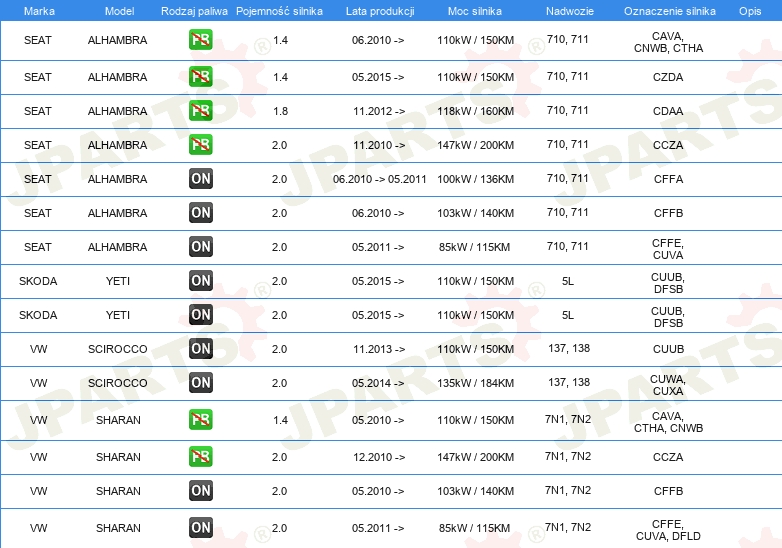Select the 'CAVA, CNWB, CTHA' engine codes cell
This screenshot has height=548, width=782.
pyautogui.click(x=668, y=42)
